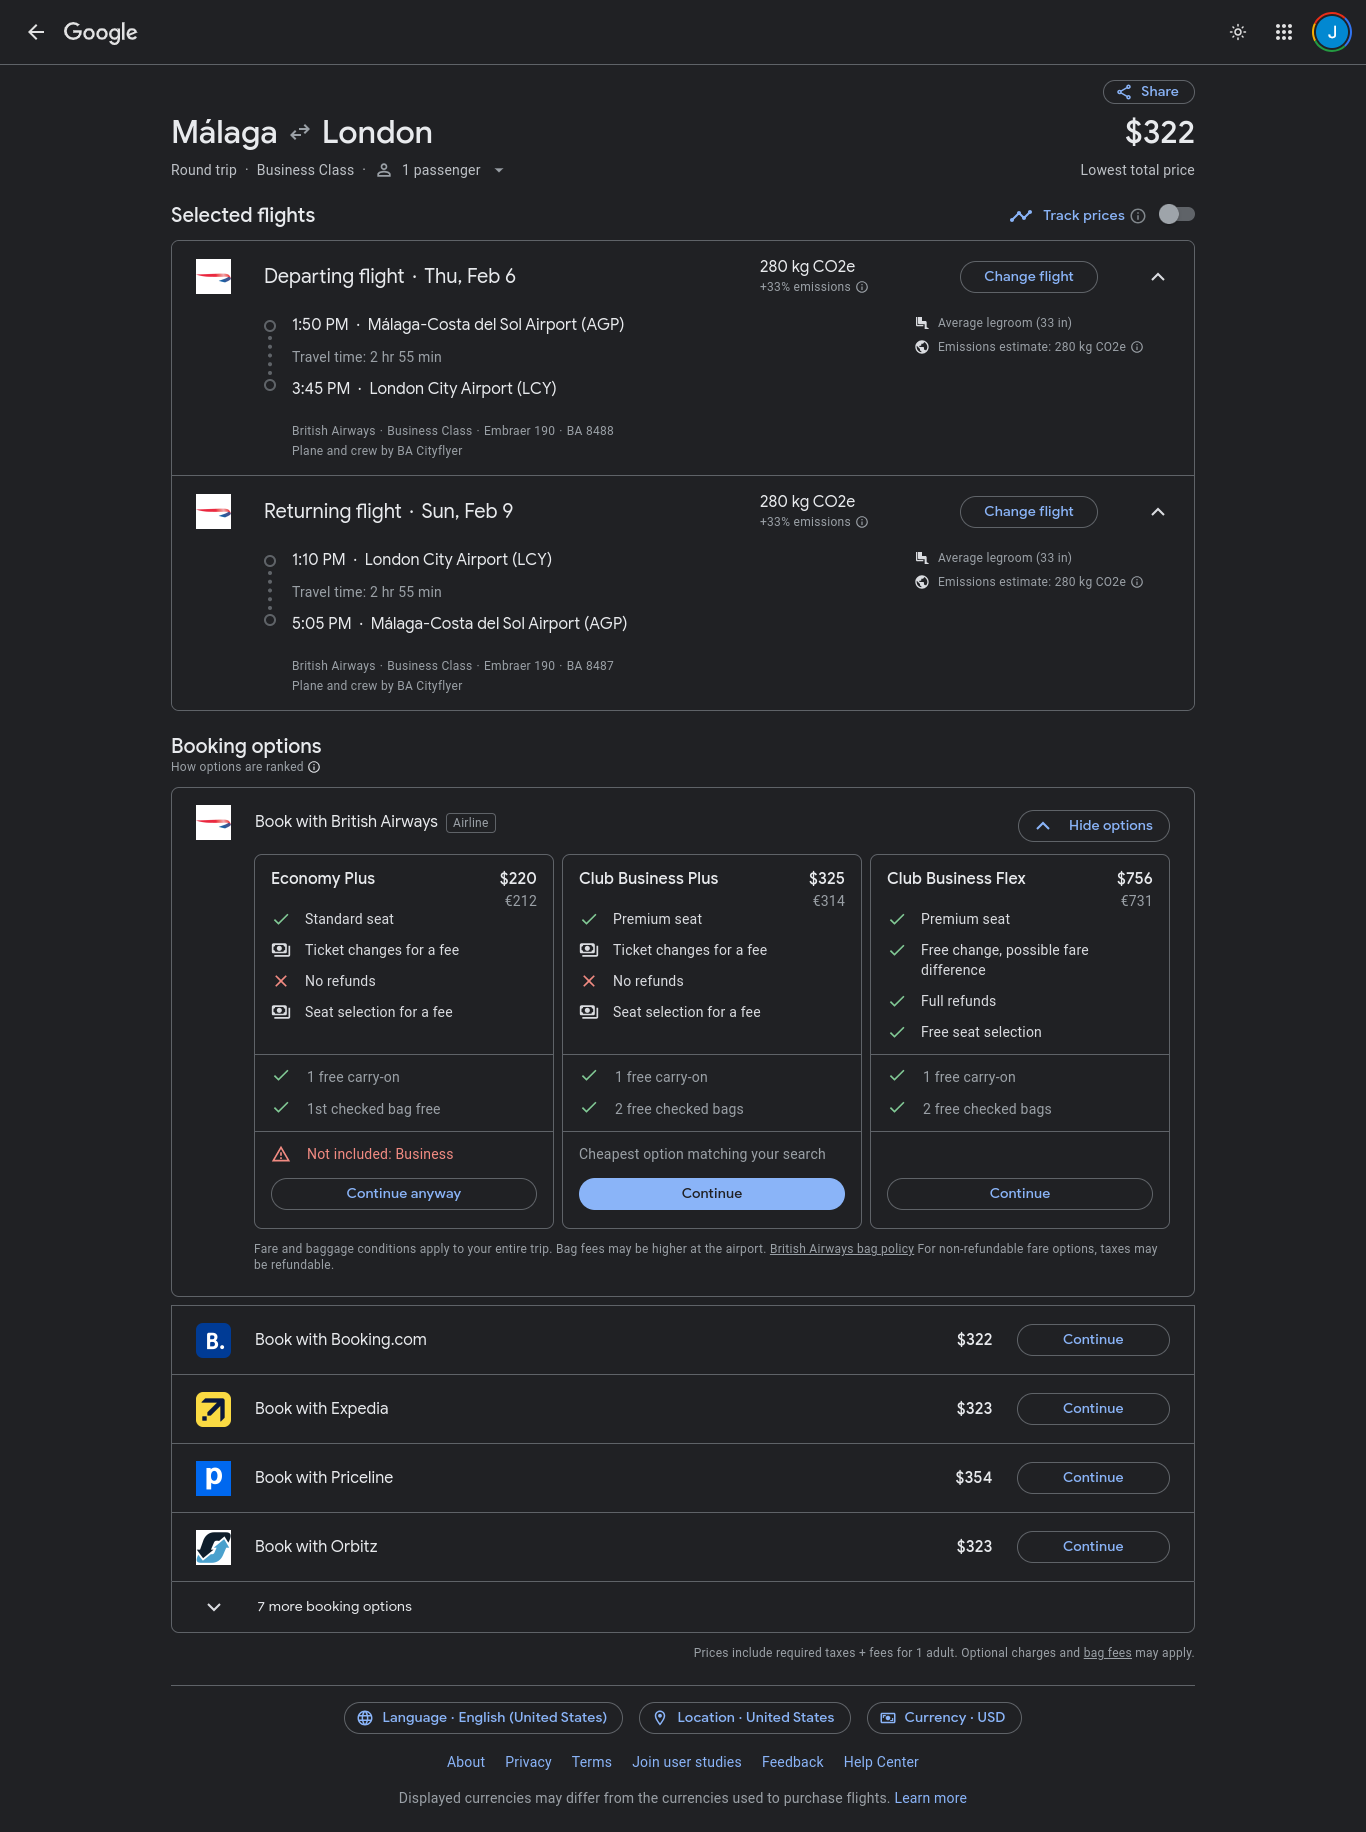
Task: Click the Track prices info icon
Action: [1138, 216]
